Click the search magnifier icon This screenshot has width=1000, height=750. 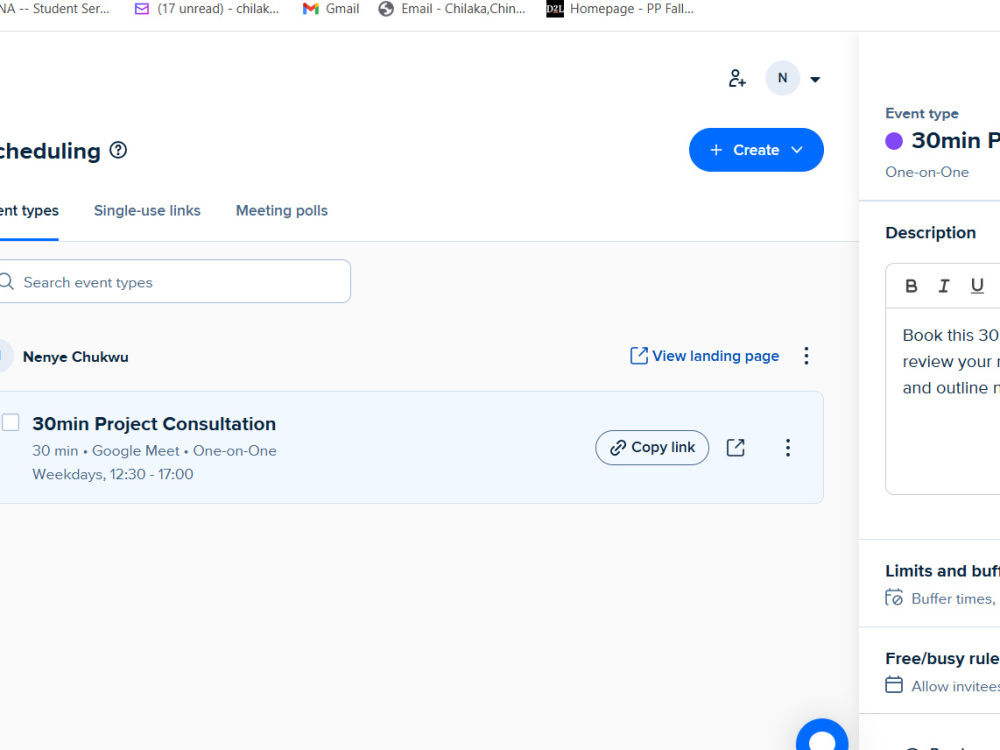click(x=6, y=281)
